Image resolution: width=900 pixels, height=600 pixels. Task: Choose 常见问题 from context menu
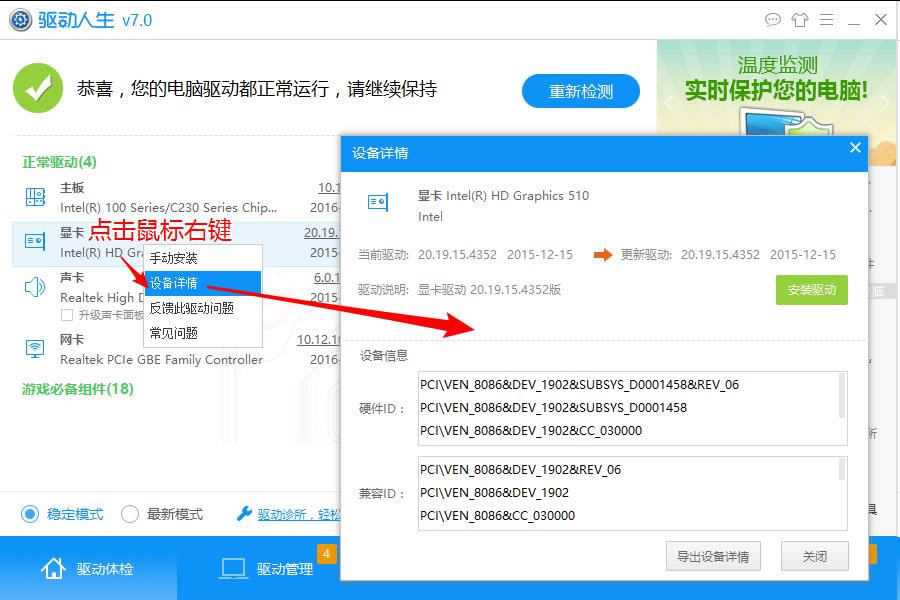(x=203, y=334)
